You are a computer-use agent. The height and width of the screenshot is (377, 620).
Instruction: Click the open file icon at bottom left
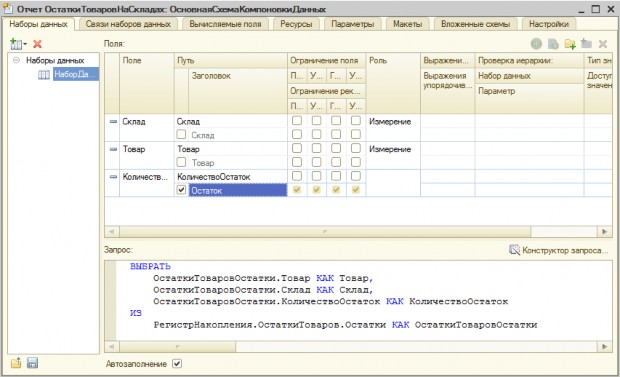(x=16, y=362)
